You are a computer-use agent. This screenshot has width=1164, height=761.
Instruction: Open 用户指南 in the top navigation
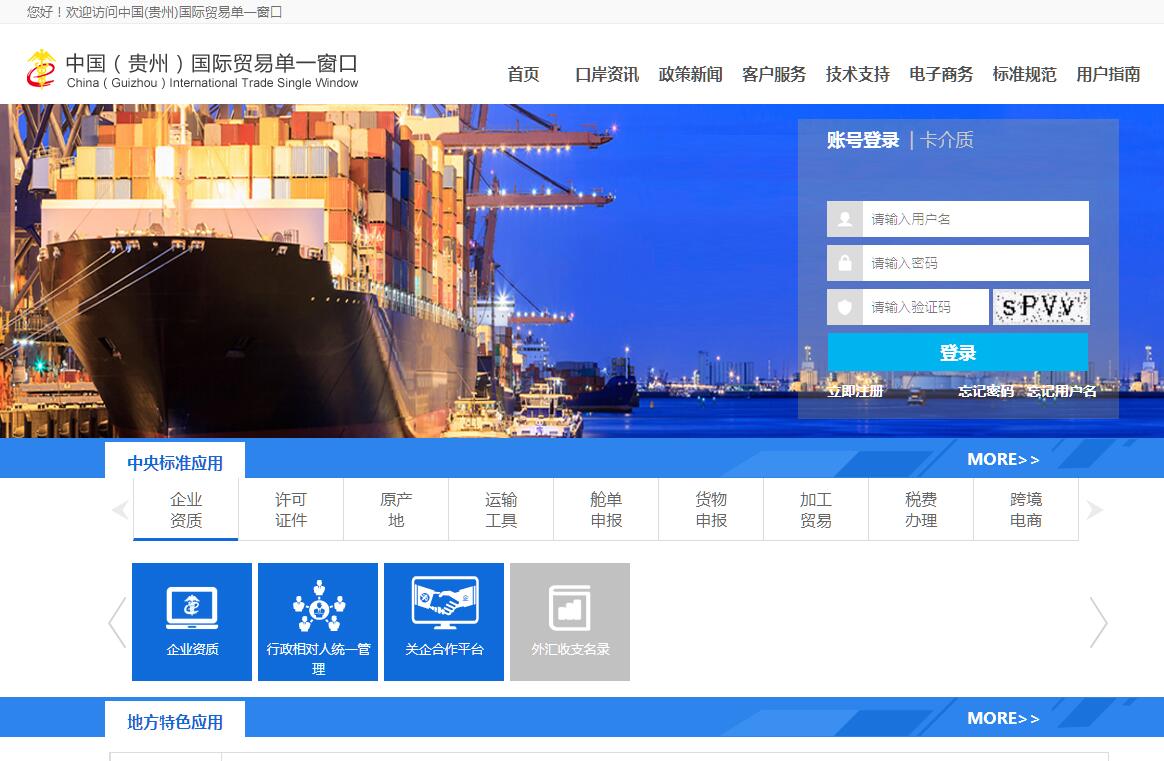tap(1108, 74)
